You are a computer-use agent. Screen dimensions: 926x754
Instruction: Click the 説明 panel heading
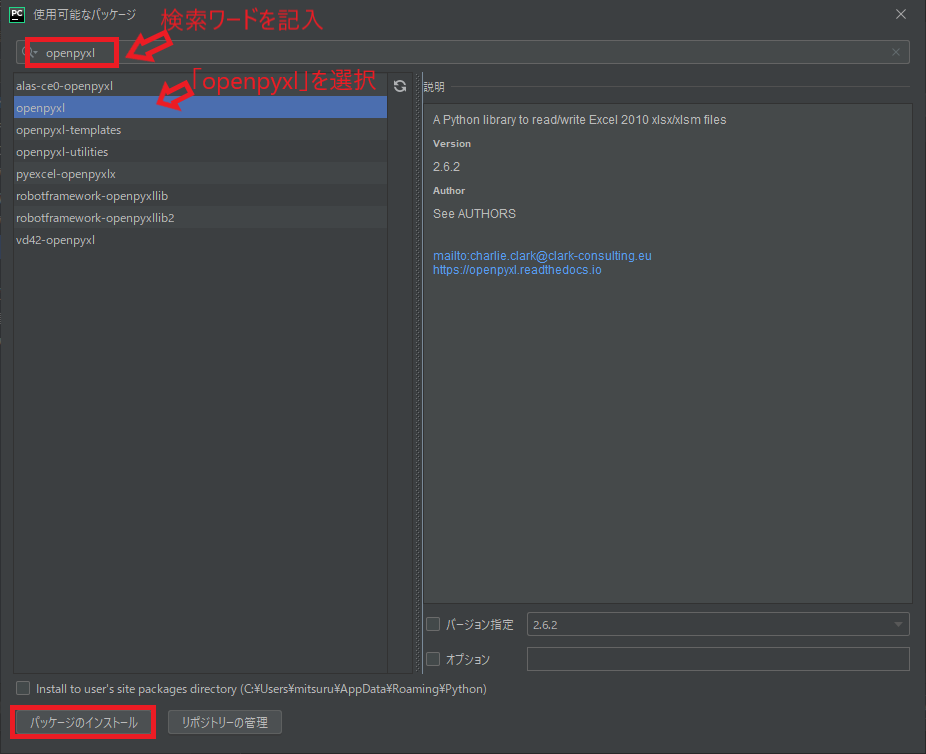tap(434, 87)
